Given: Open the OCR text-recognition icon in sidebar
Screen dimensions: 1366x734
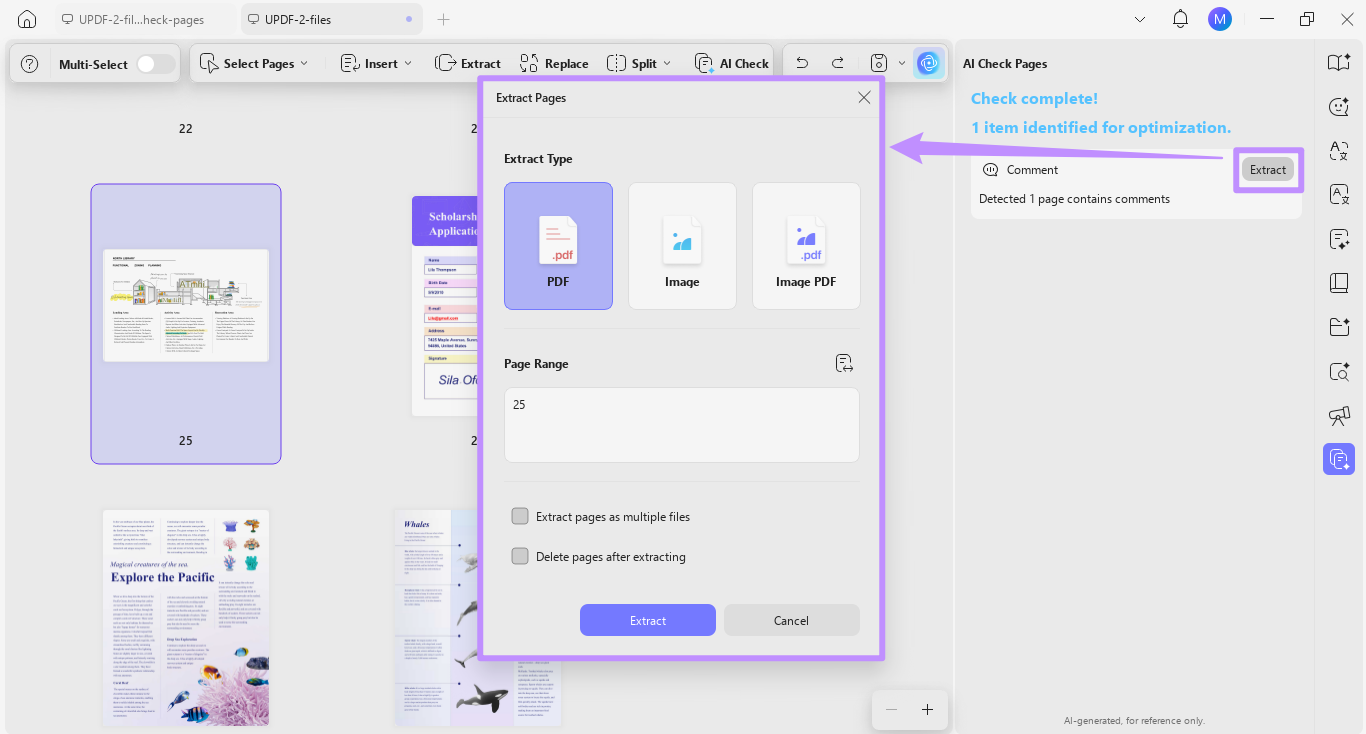Looking at the screenshot, I should (1339, 194).
